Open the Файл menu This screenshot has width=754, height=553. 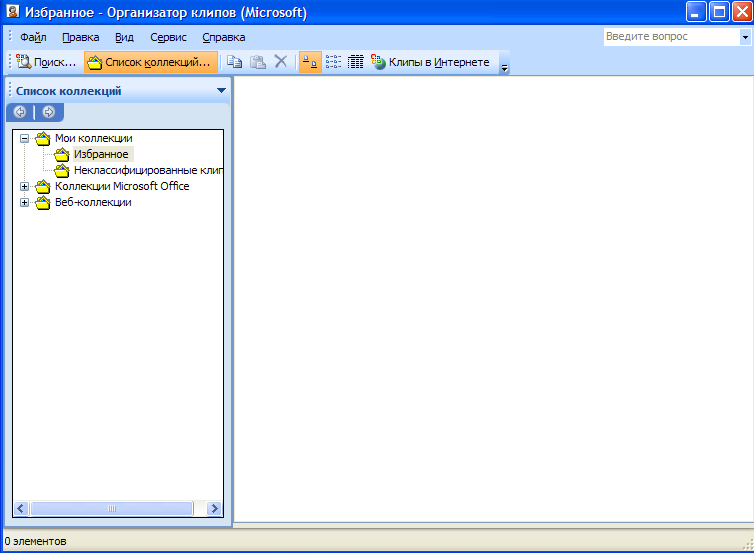click(33, 37)
